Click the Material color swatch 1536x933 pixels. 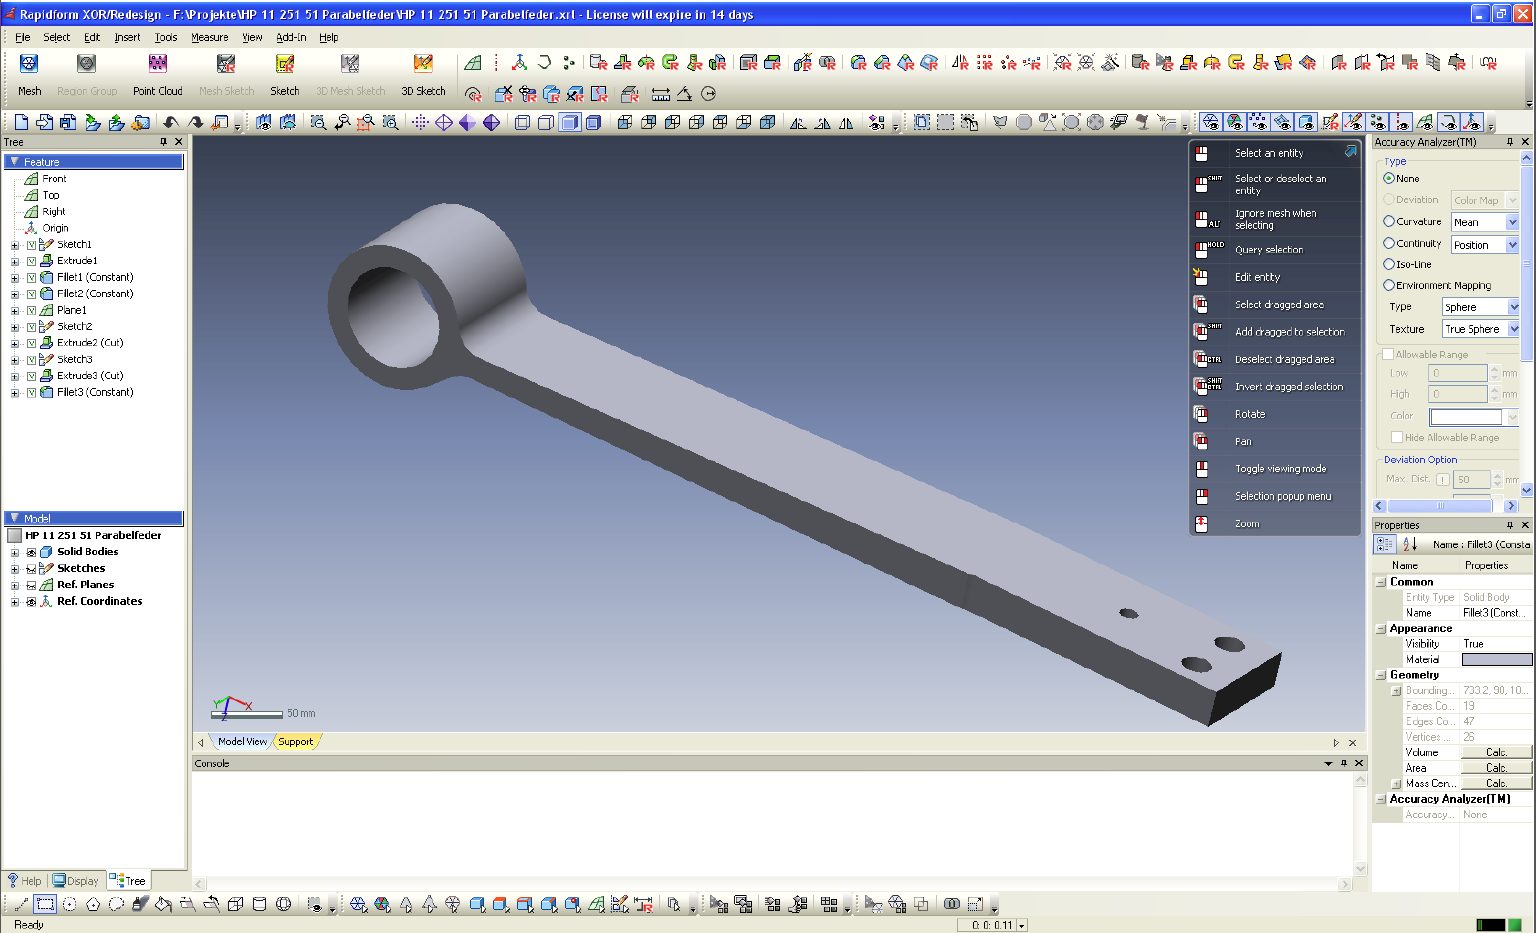[x=1496, y=659]
